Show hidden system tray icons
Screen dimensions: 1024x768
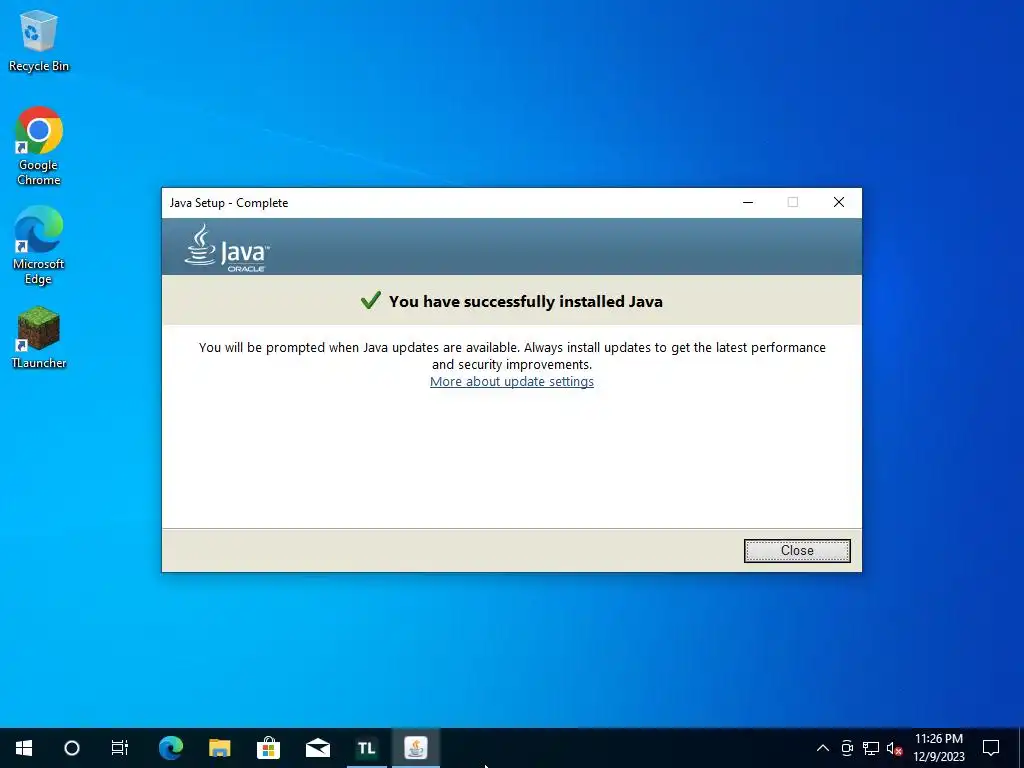point(823,748)
